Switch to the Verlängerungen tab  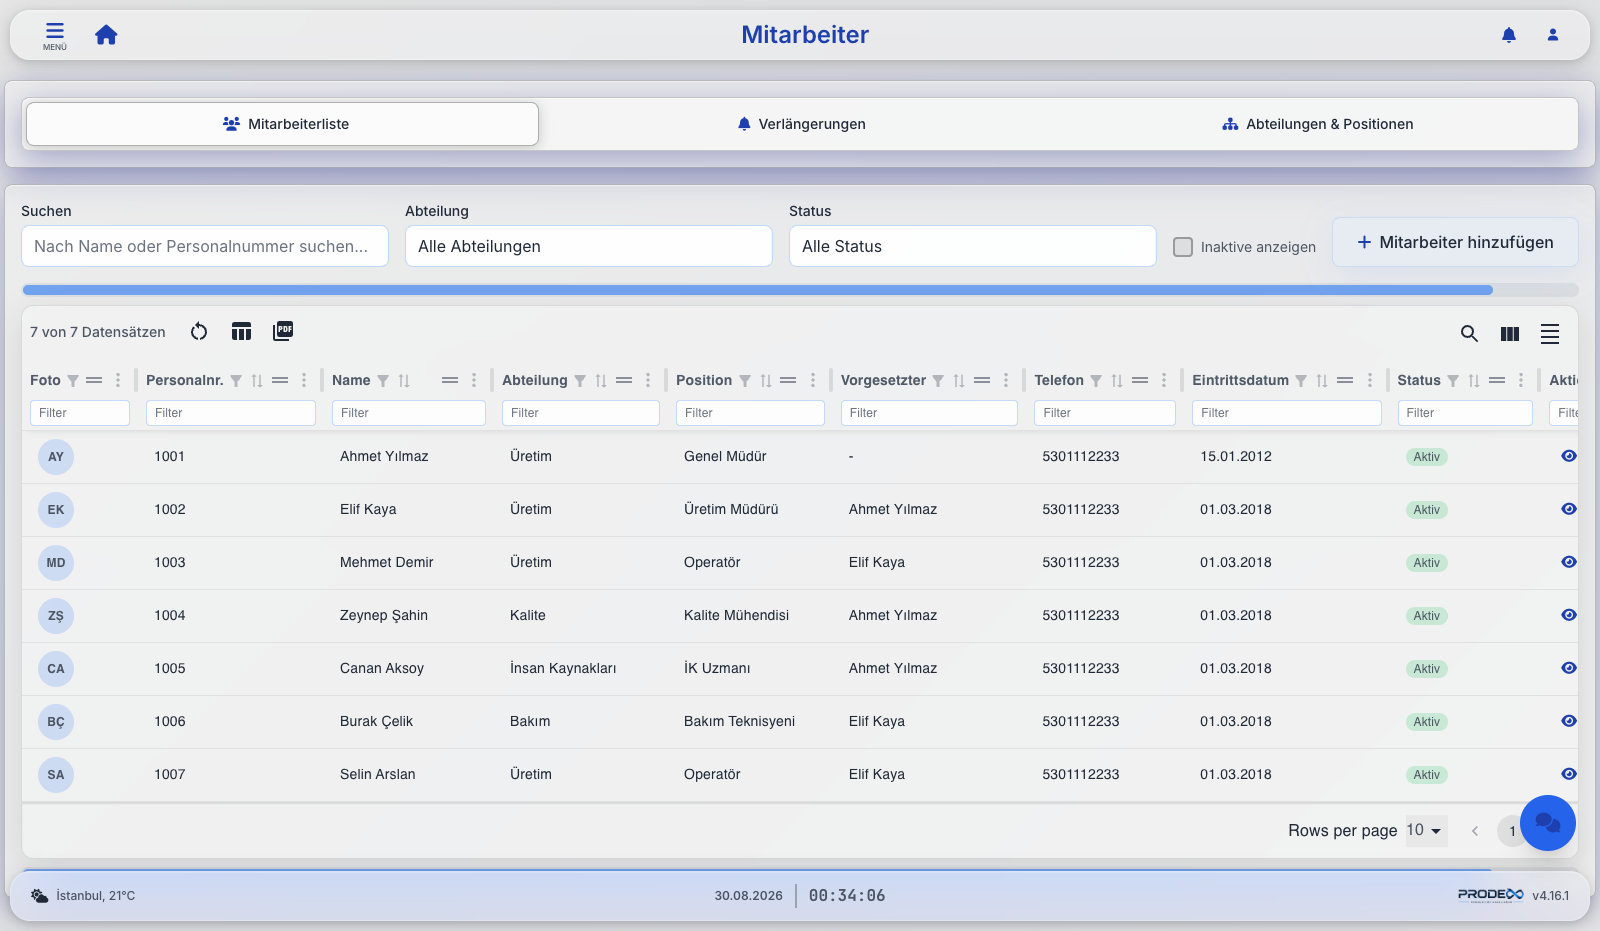[x=801, y=124]
